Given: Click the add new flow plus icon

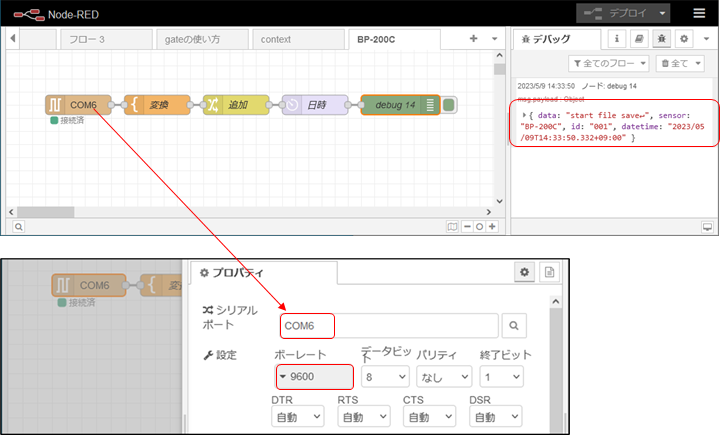Looking at the screenshot, I should (x=474, y=39).
